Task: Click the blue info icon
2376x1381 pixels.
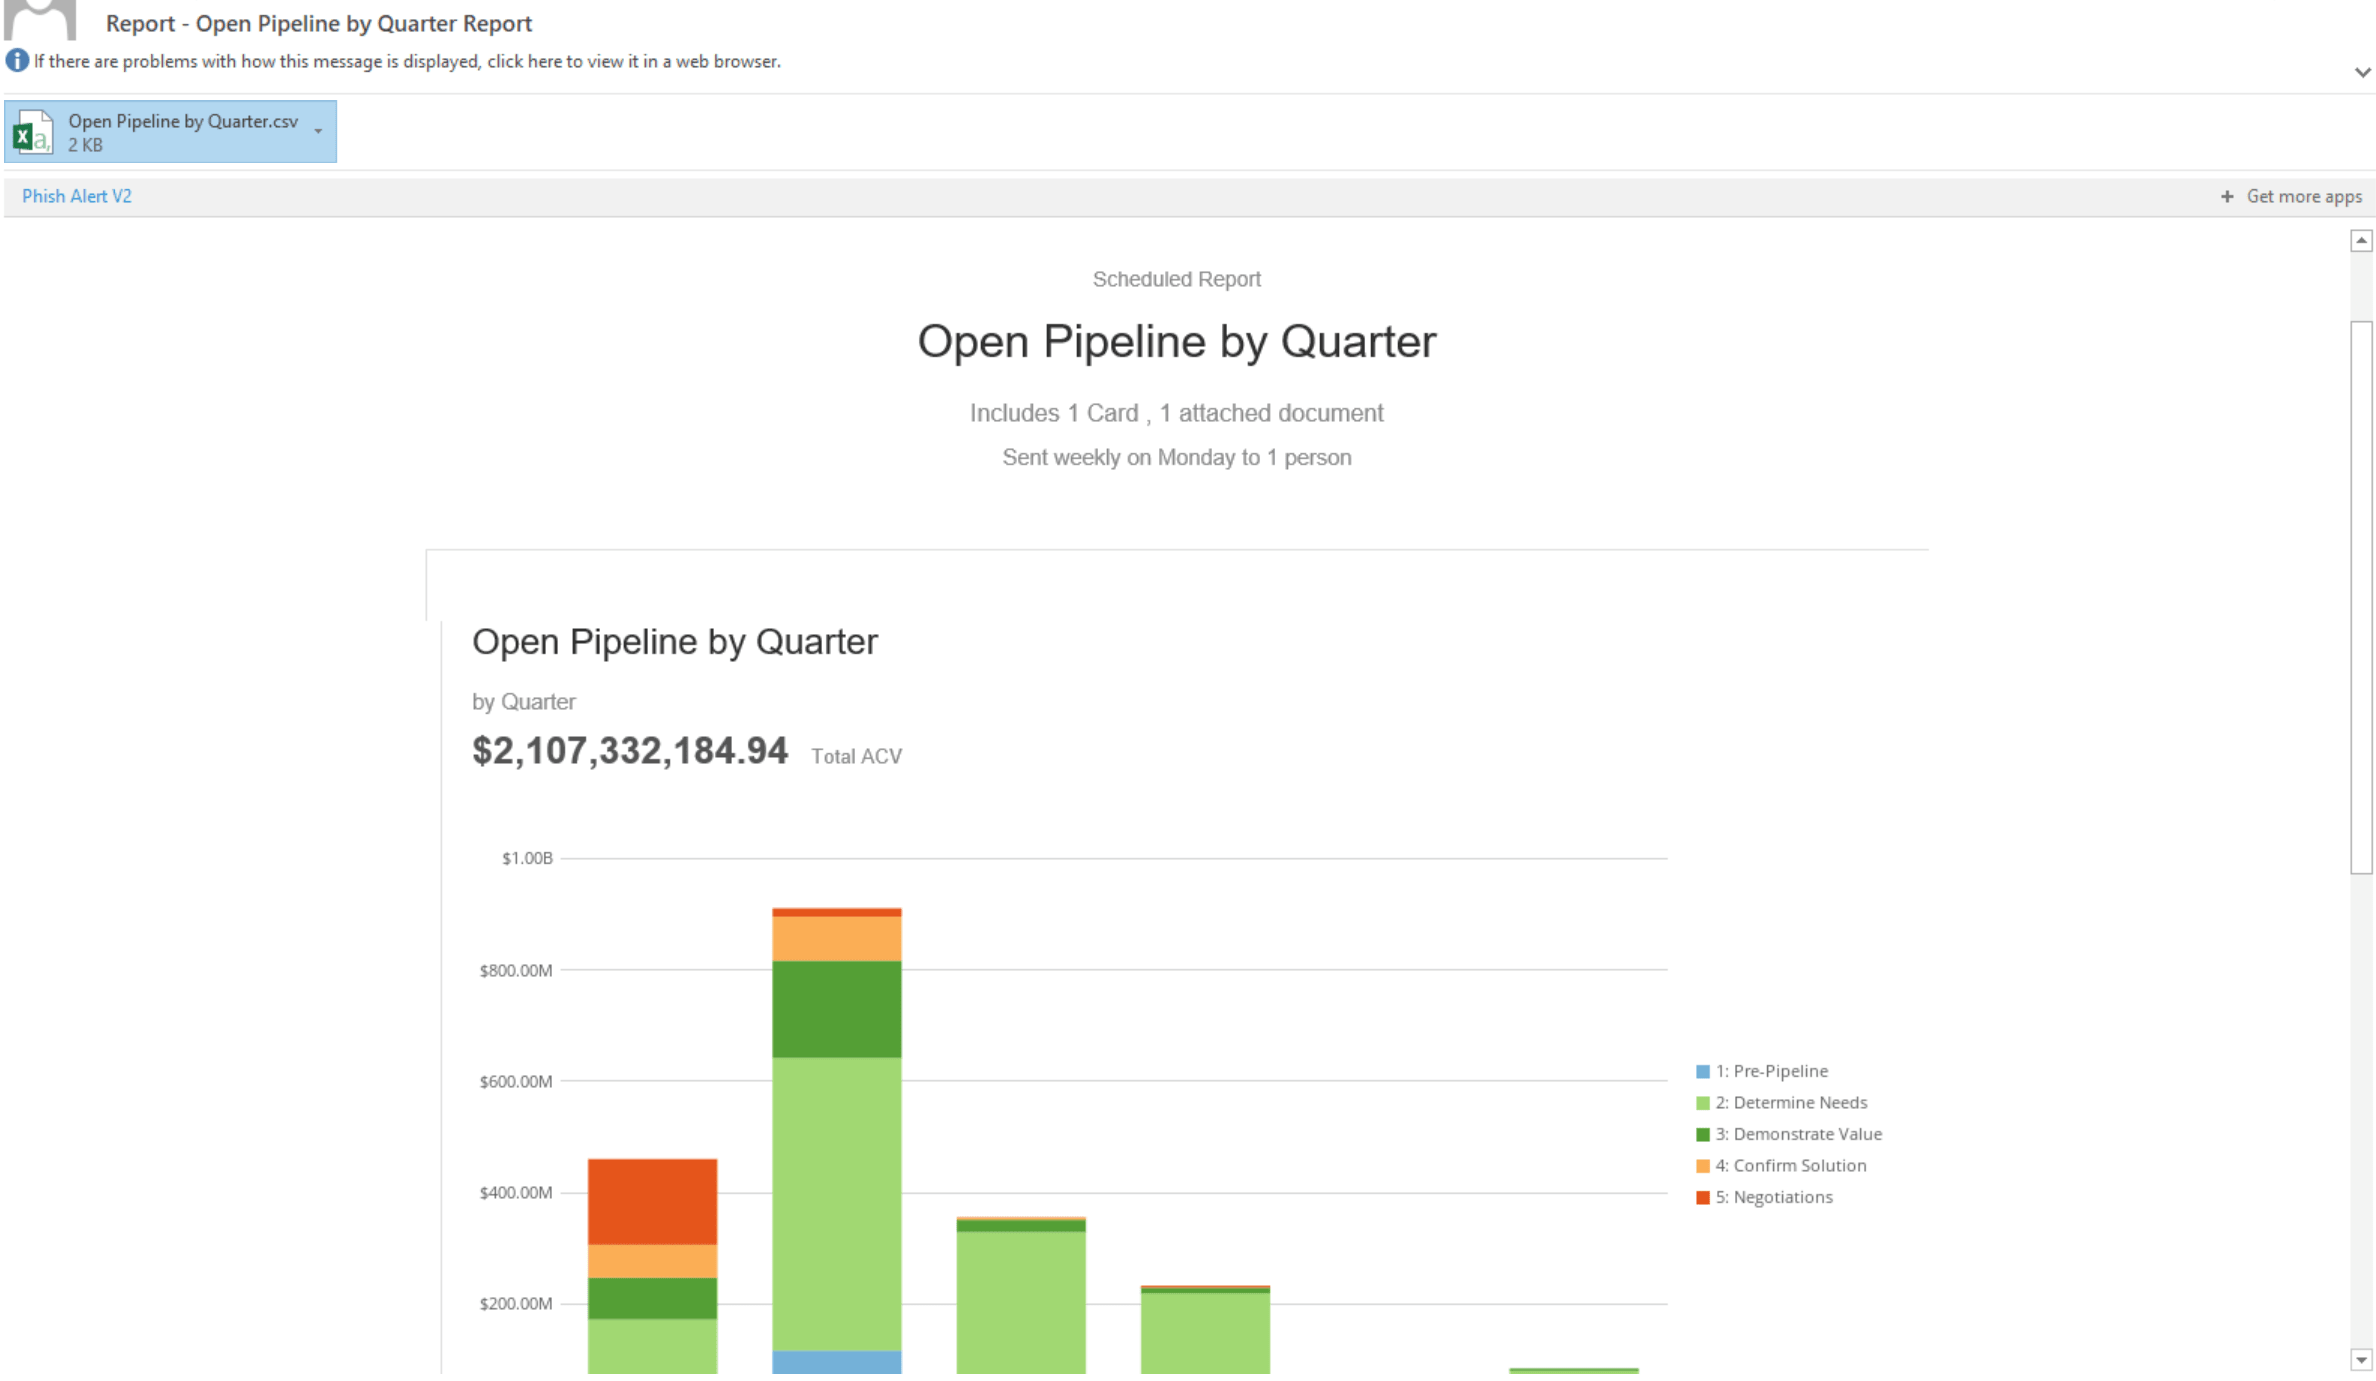Action: click(x=17, y=61)
